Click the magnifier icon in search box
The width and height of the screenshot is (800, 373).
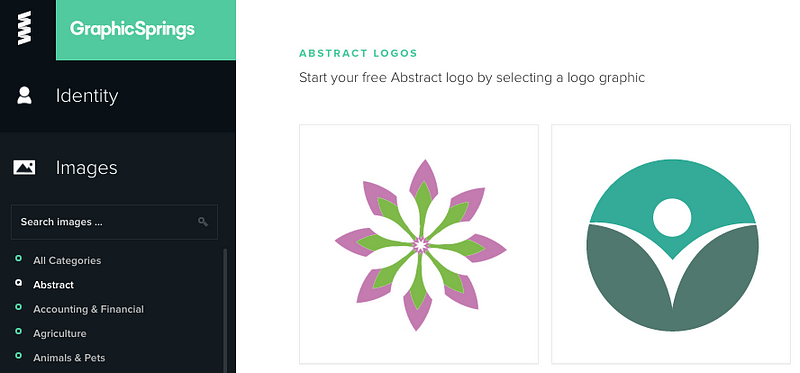203,221
